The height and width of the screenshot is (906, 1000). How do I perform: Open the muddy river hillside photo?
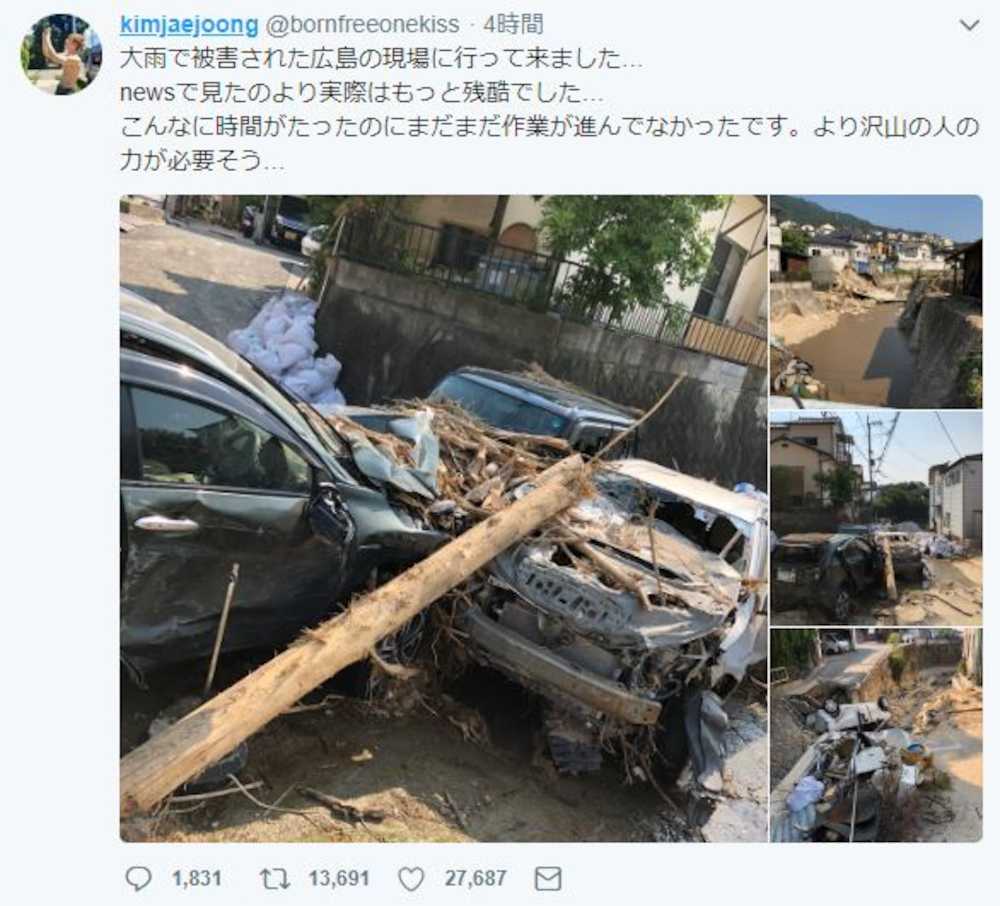(x=876, y=302)
